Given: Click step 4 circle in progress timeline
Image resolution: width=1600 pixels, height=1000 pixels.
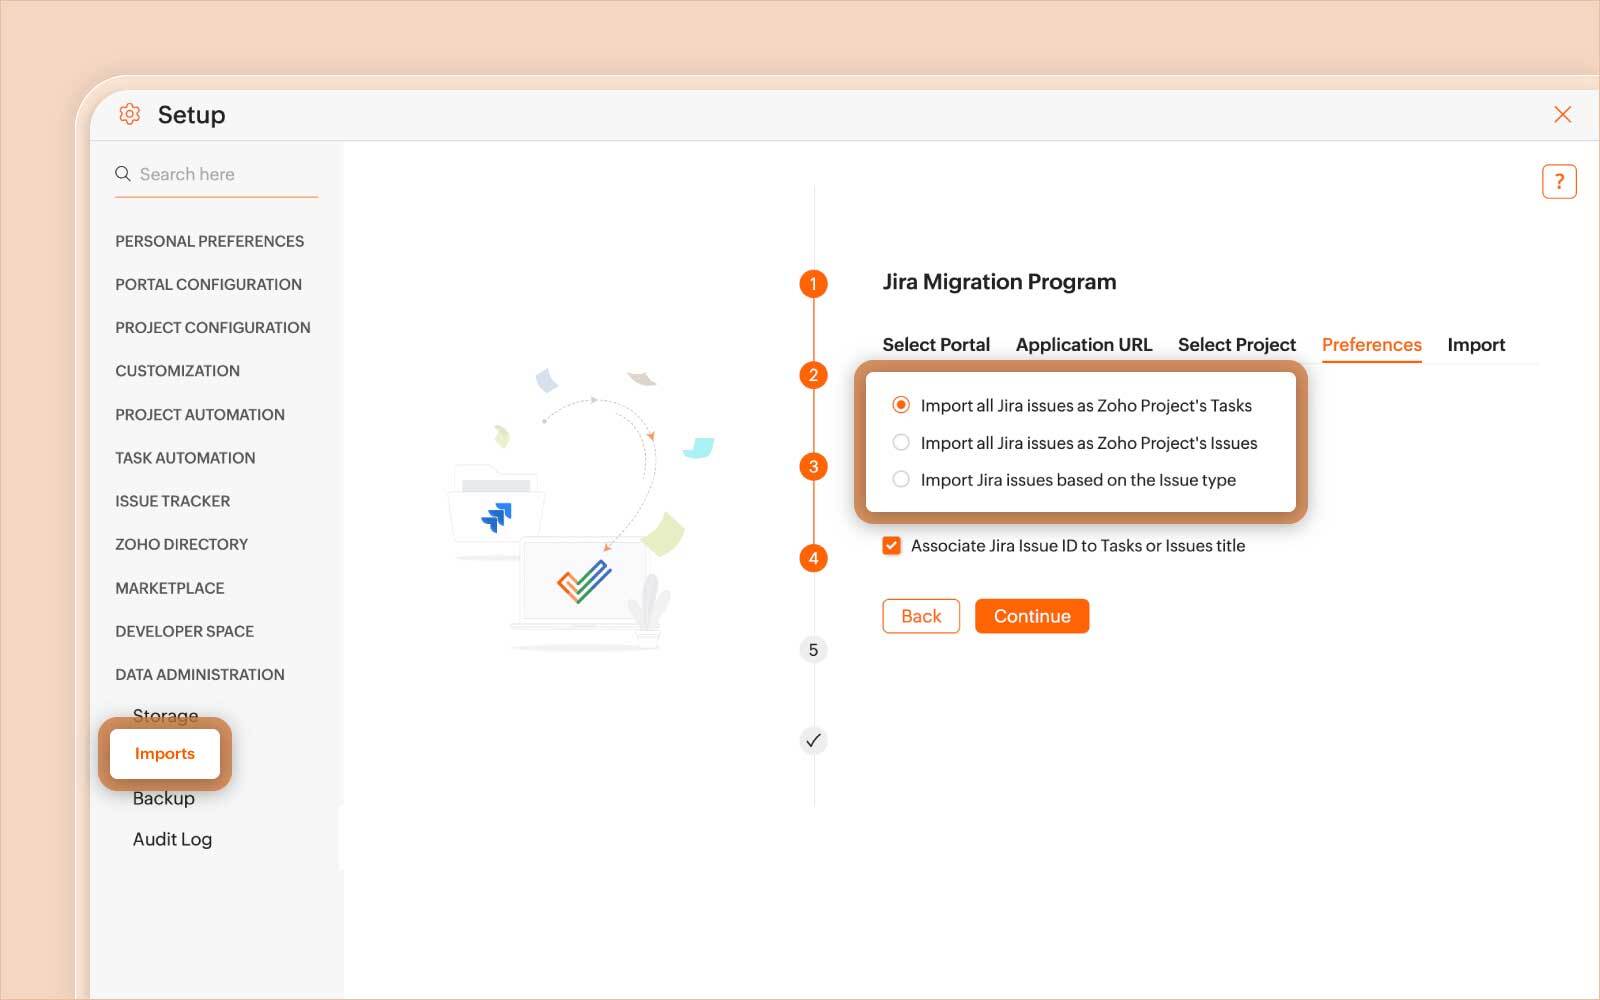Looking at the screenshot, I should (813, 558).
